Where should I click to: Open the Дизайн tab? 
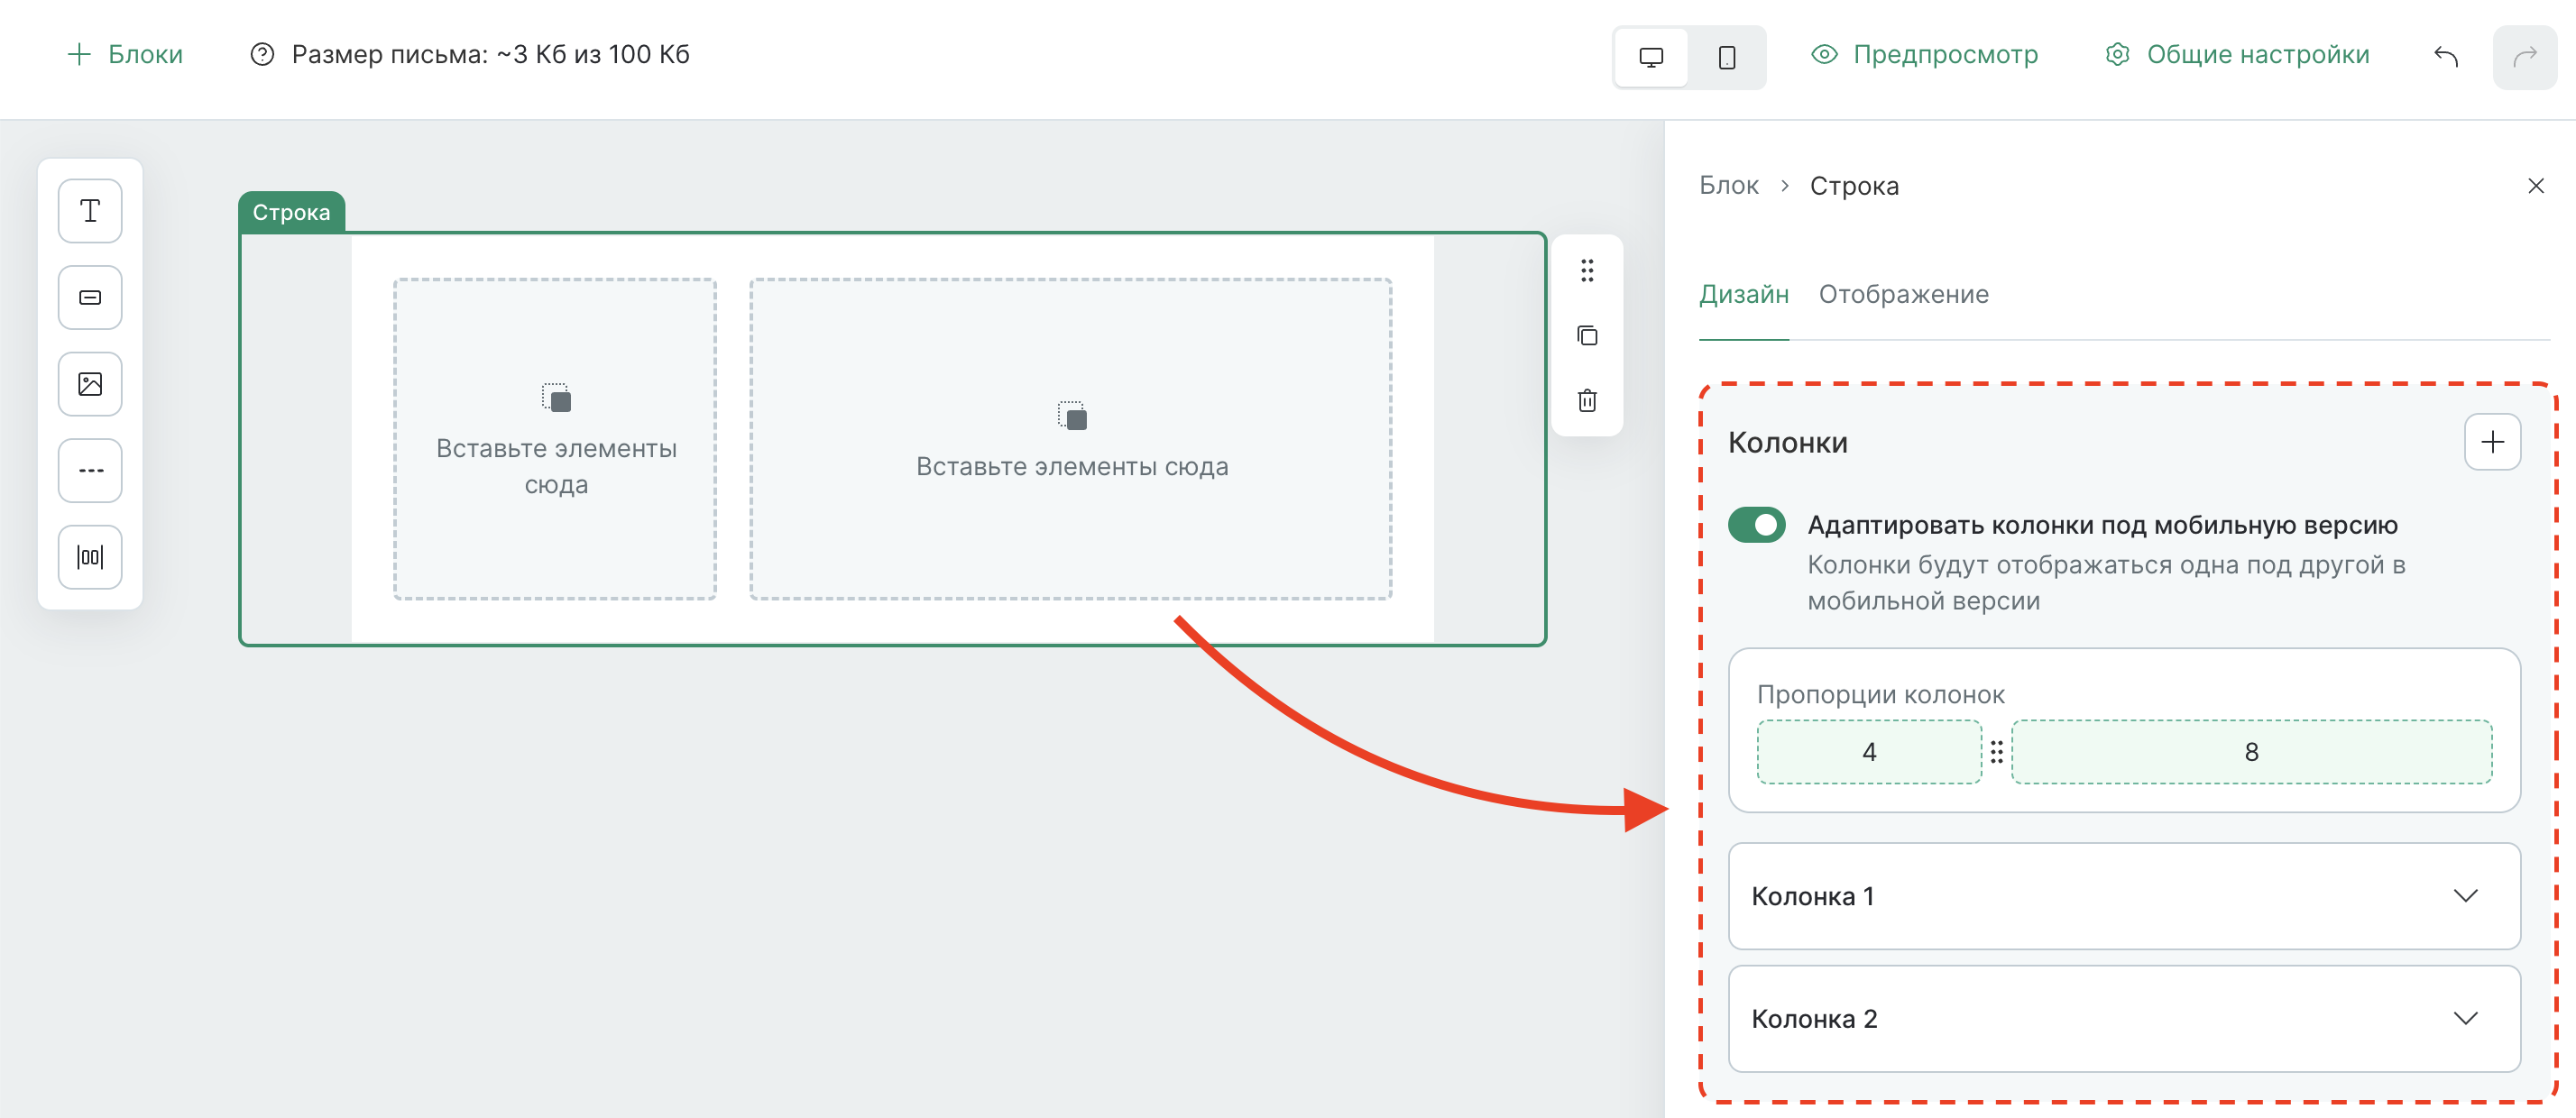pos(1744,294)
